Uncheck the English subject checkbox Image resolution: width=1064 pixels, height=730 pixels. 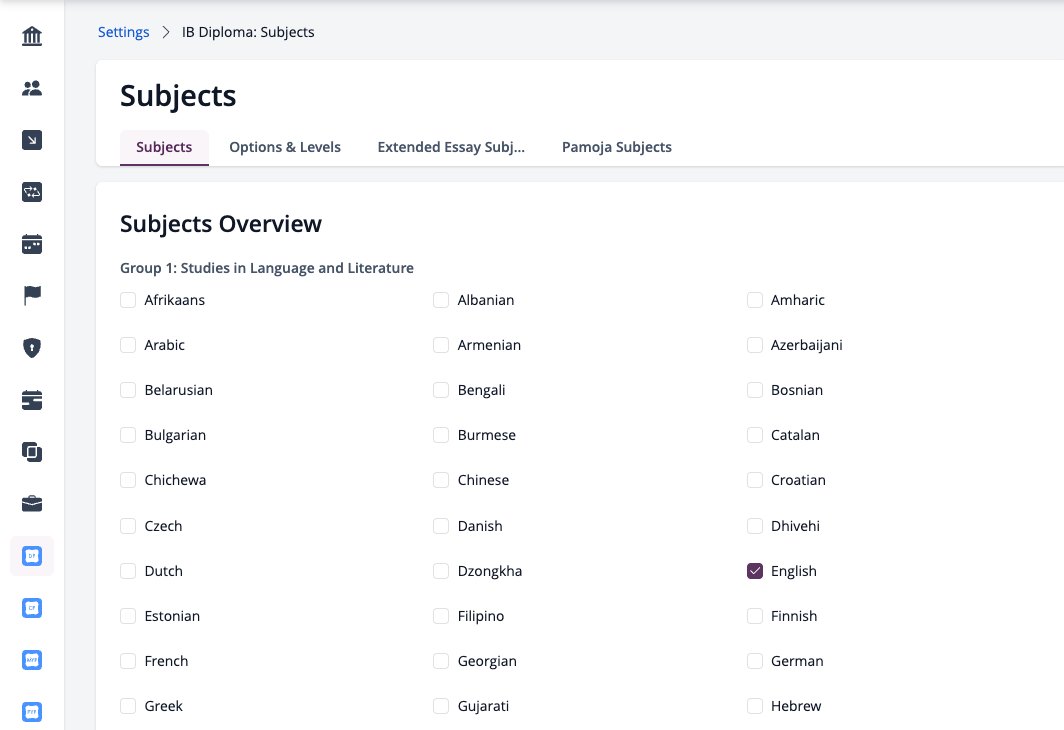[755, 571]
